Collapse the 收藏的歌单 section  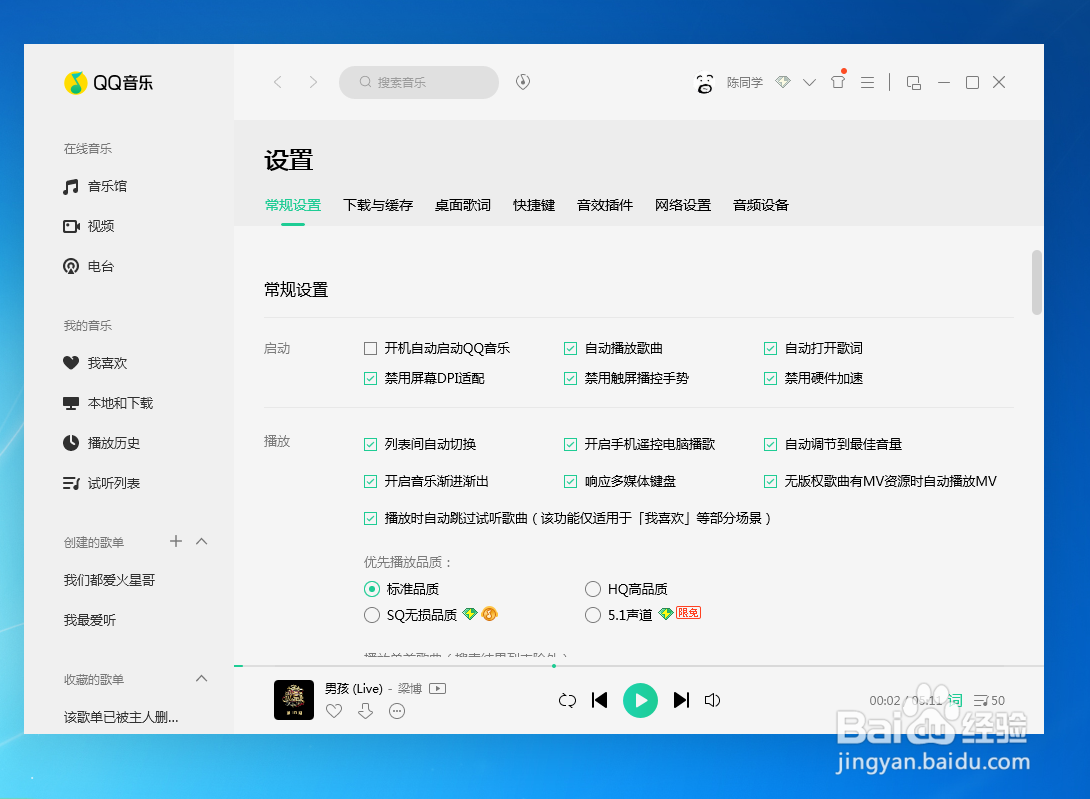pyautogui.click(x=202, y=679)
